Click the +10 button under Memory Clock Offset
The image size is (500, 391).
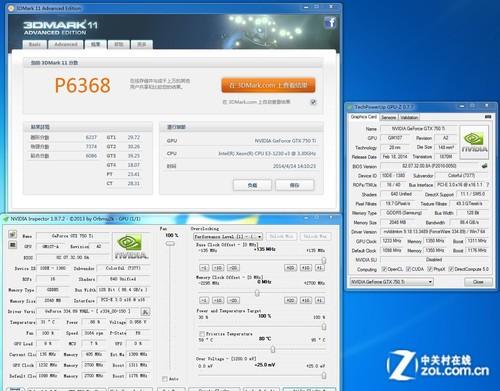click(306, 300)
